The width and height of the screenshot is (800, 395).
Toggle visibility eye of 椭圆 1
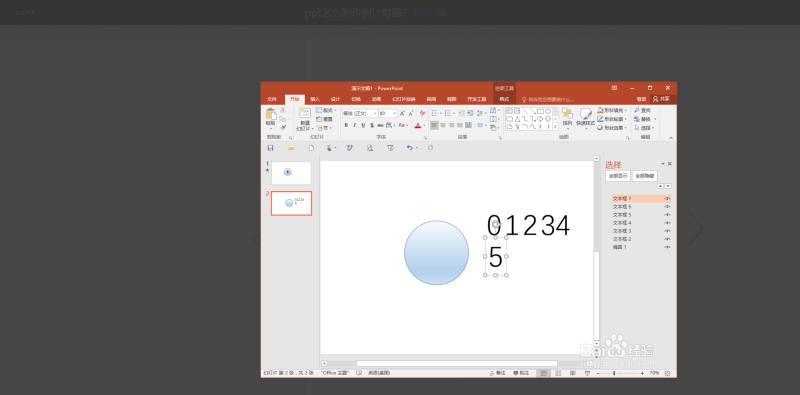pos(667,247)
